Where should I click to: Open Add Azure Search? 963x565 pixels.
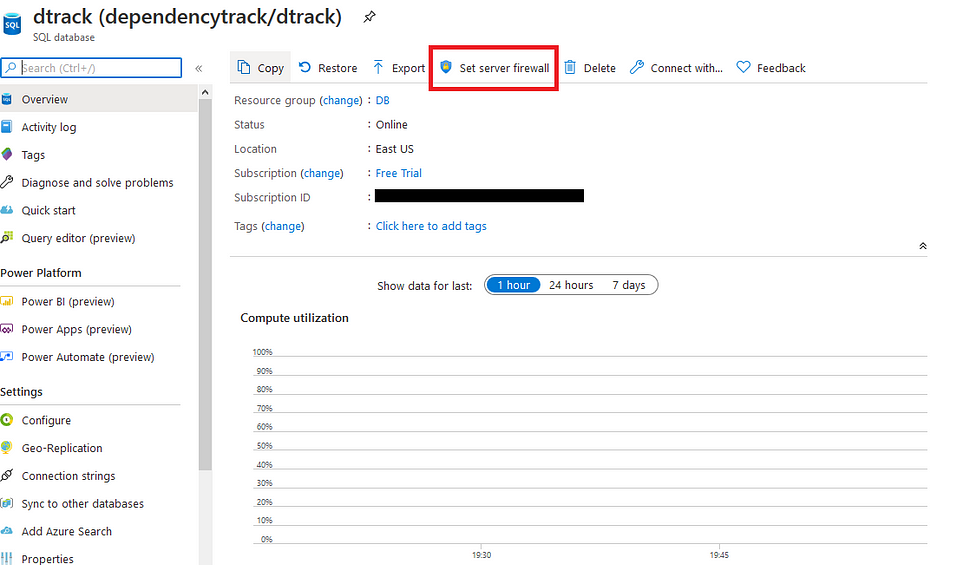pos(66,531)
